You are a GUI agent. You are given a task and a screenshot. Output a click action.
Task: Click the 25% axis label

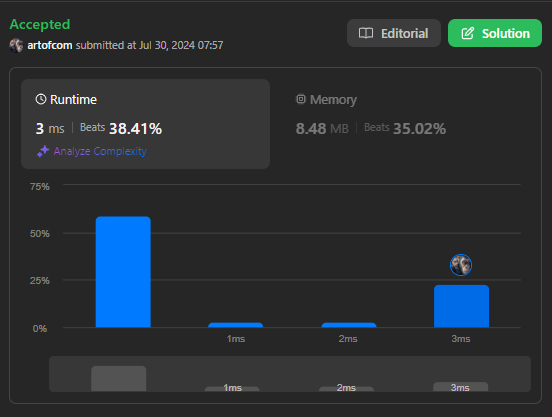[x=40, y=281]
